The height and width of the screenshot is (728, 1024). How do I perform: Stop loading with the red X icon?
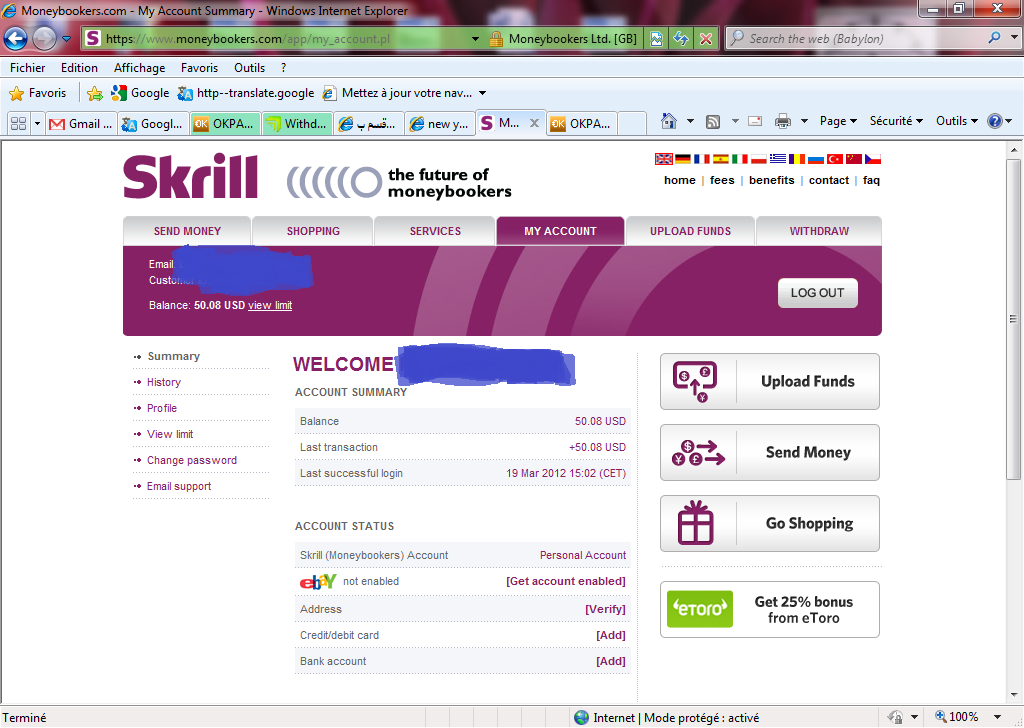coord(706,39)
